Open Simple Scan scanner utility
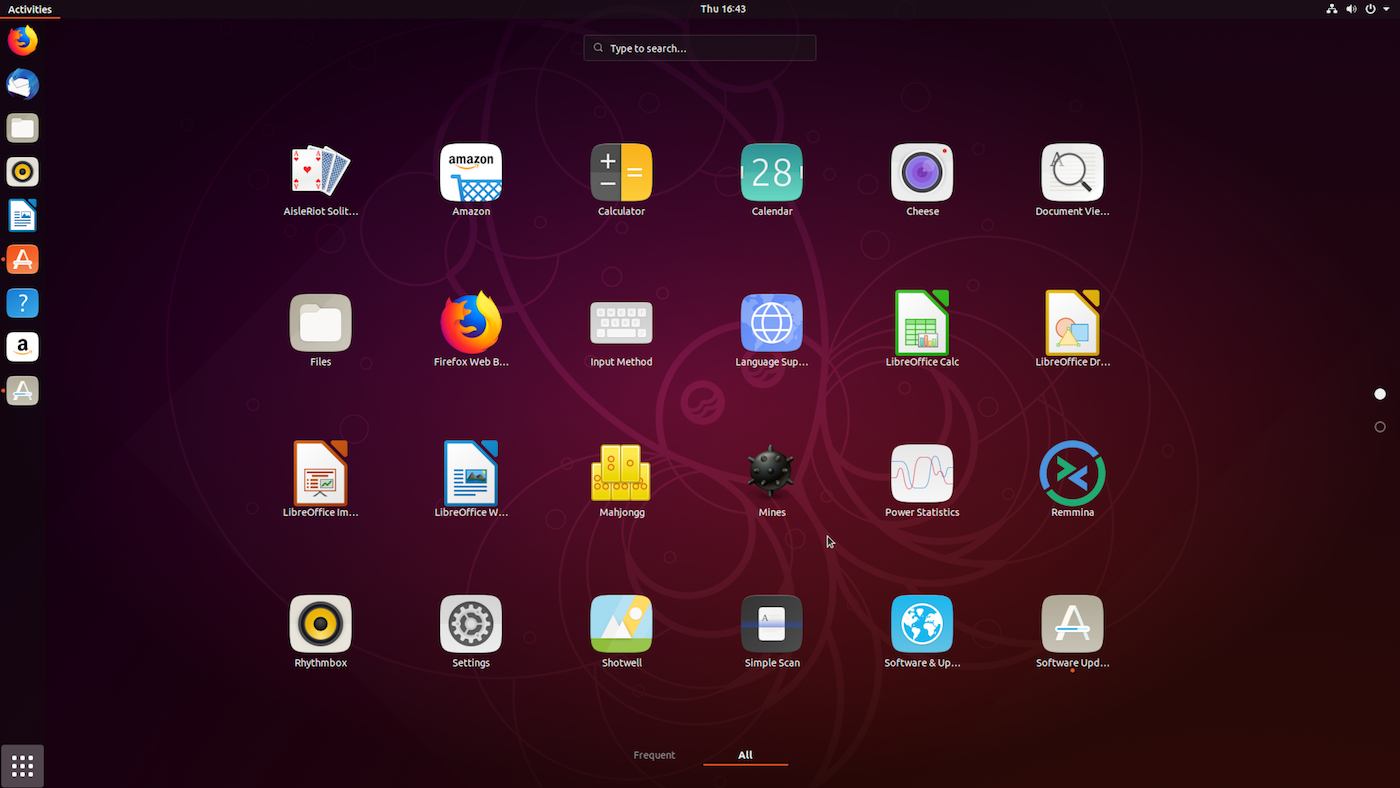 click(771, 630)
